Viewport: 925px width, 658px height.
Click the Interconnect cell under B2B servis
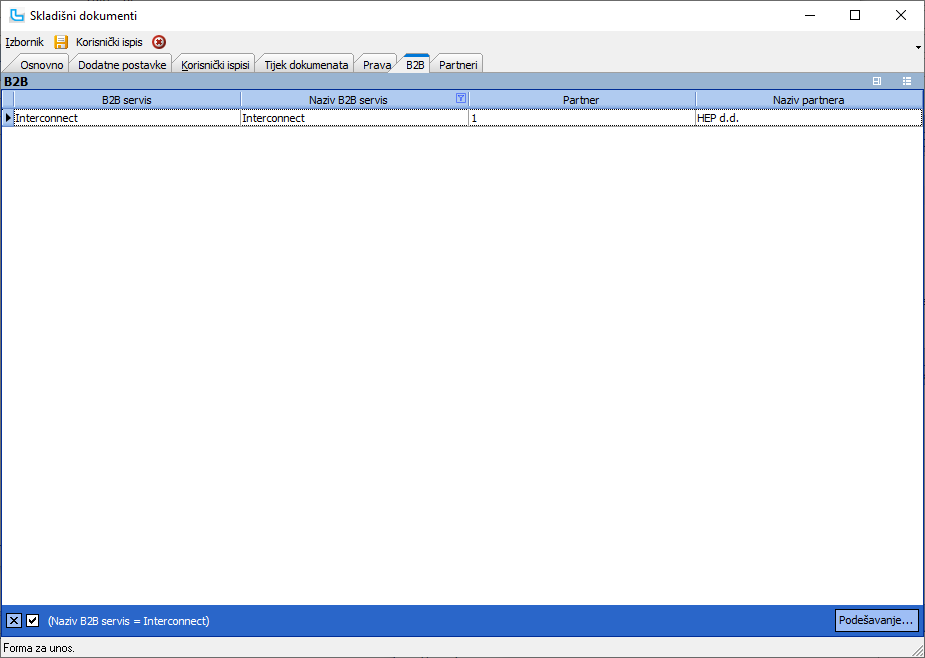(126, 118)
